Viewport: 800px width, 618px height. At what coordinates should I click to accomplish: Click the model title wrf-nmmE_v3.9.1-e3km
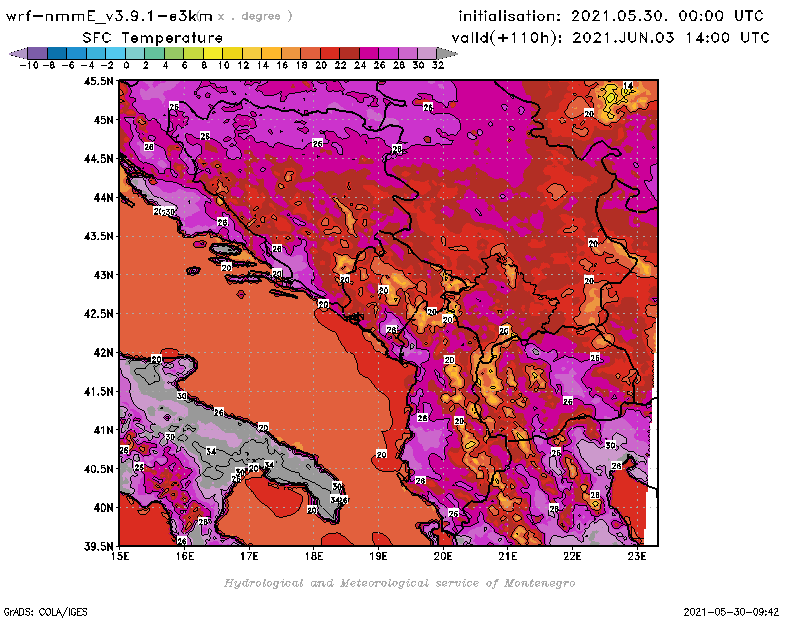point(109,16)
